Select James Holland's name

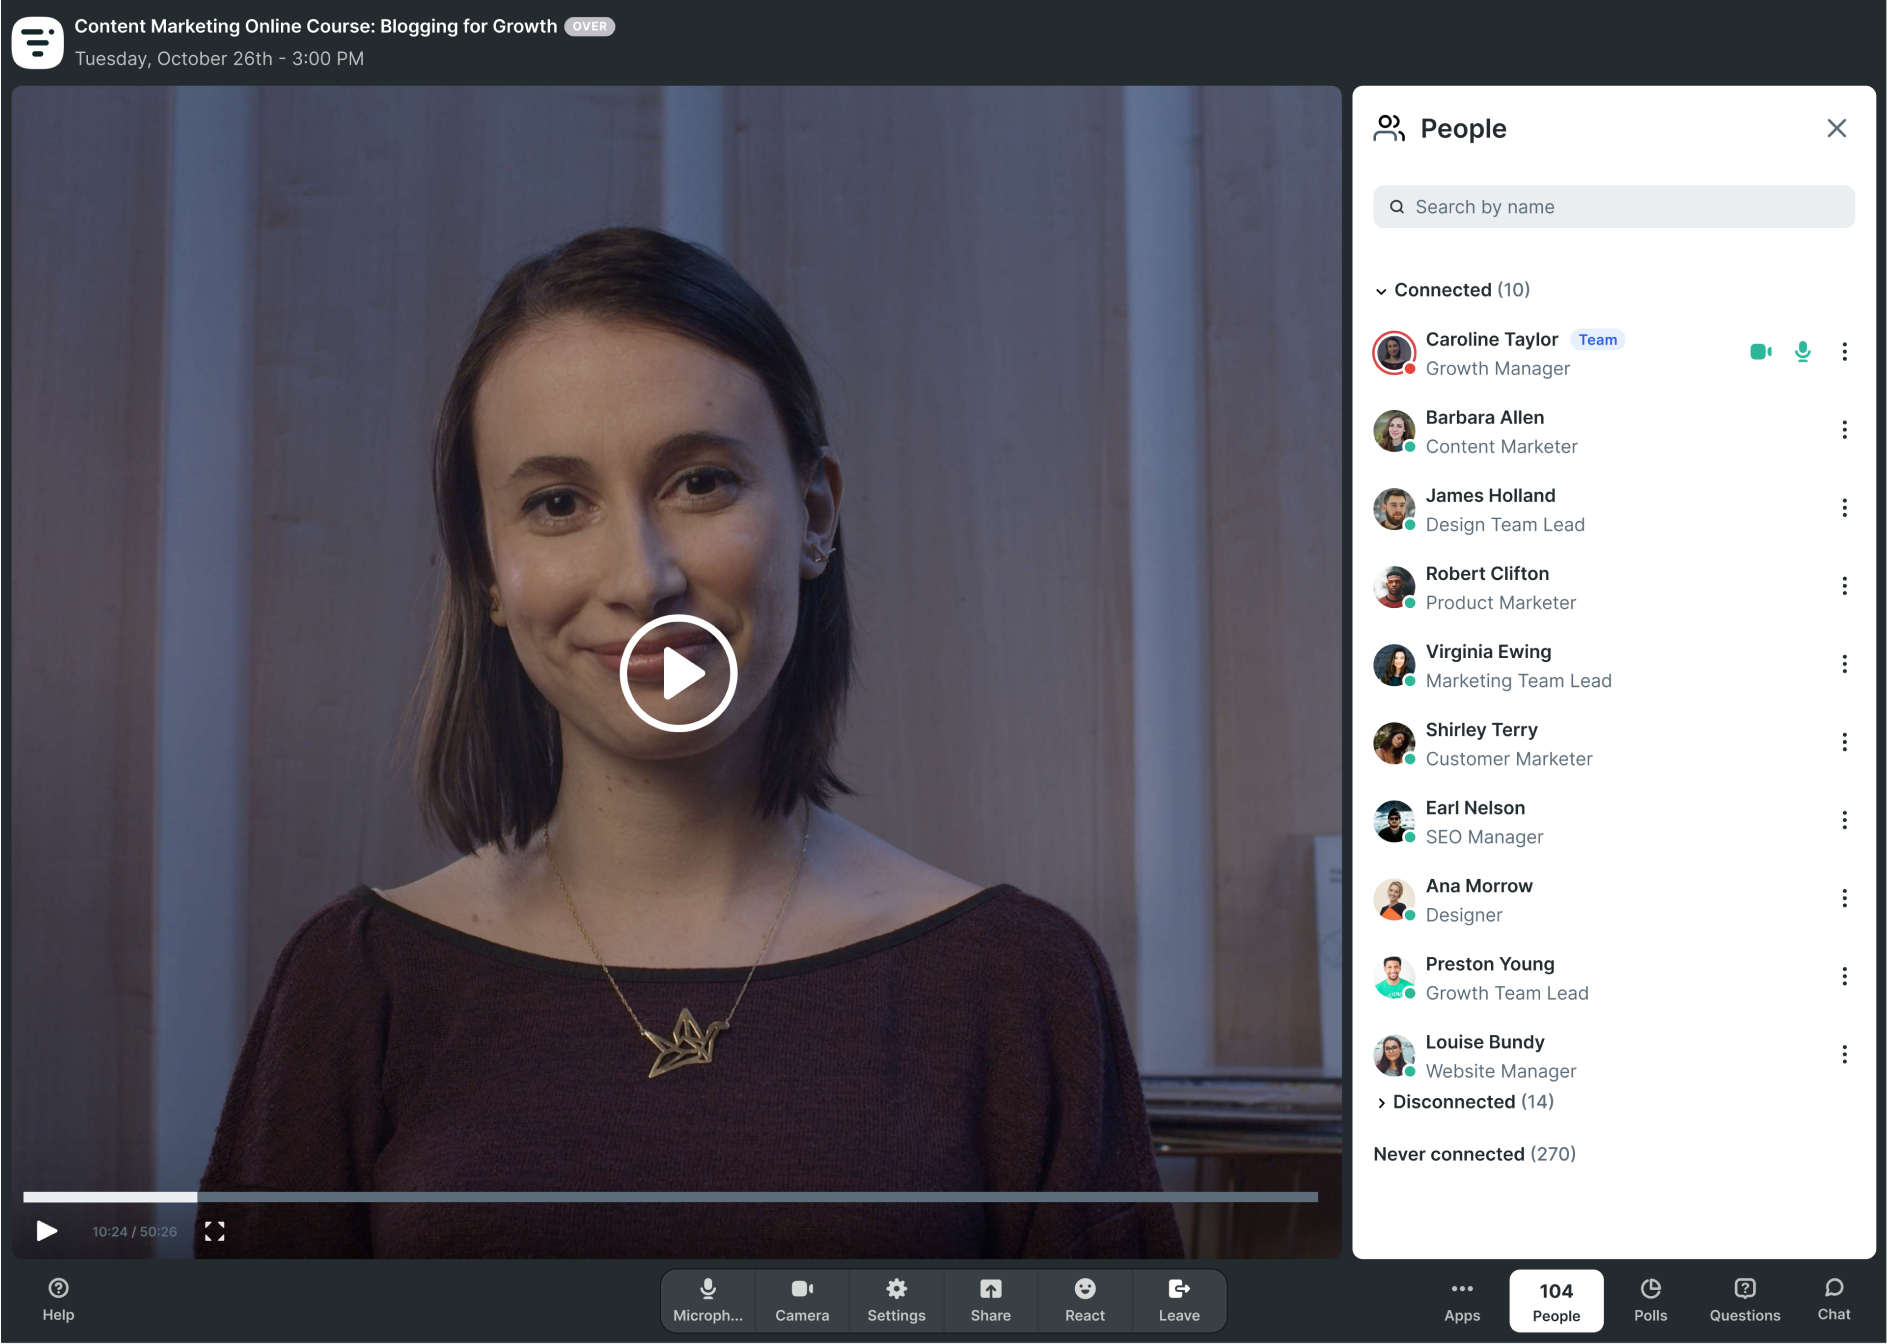[1490, 495]
